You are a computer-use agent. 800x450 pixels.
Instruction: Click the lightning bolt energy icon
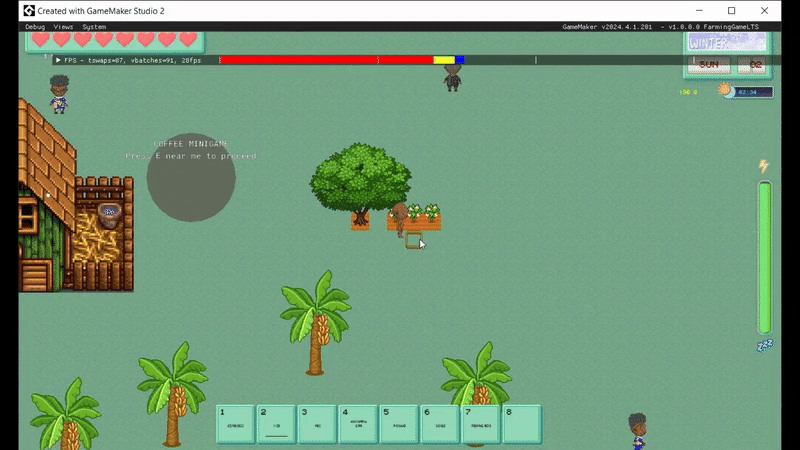(764, 166)
